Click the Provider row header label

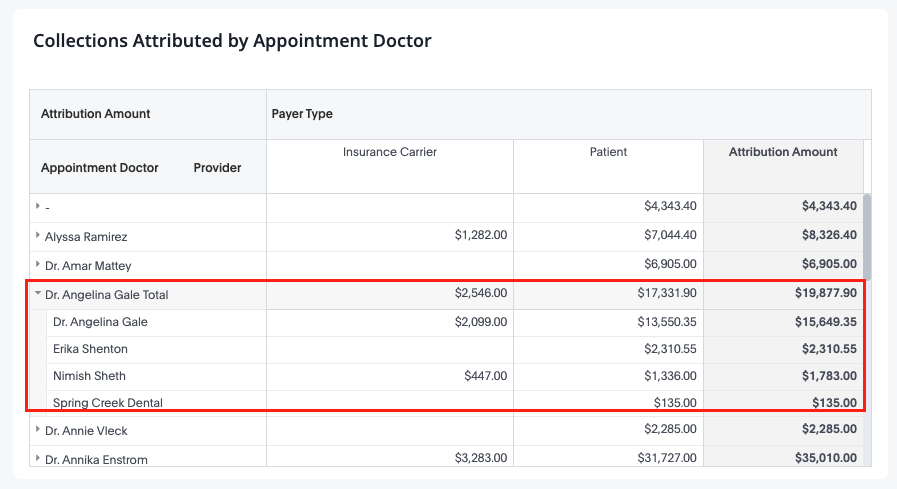coord(217,168)
